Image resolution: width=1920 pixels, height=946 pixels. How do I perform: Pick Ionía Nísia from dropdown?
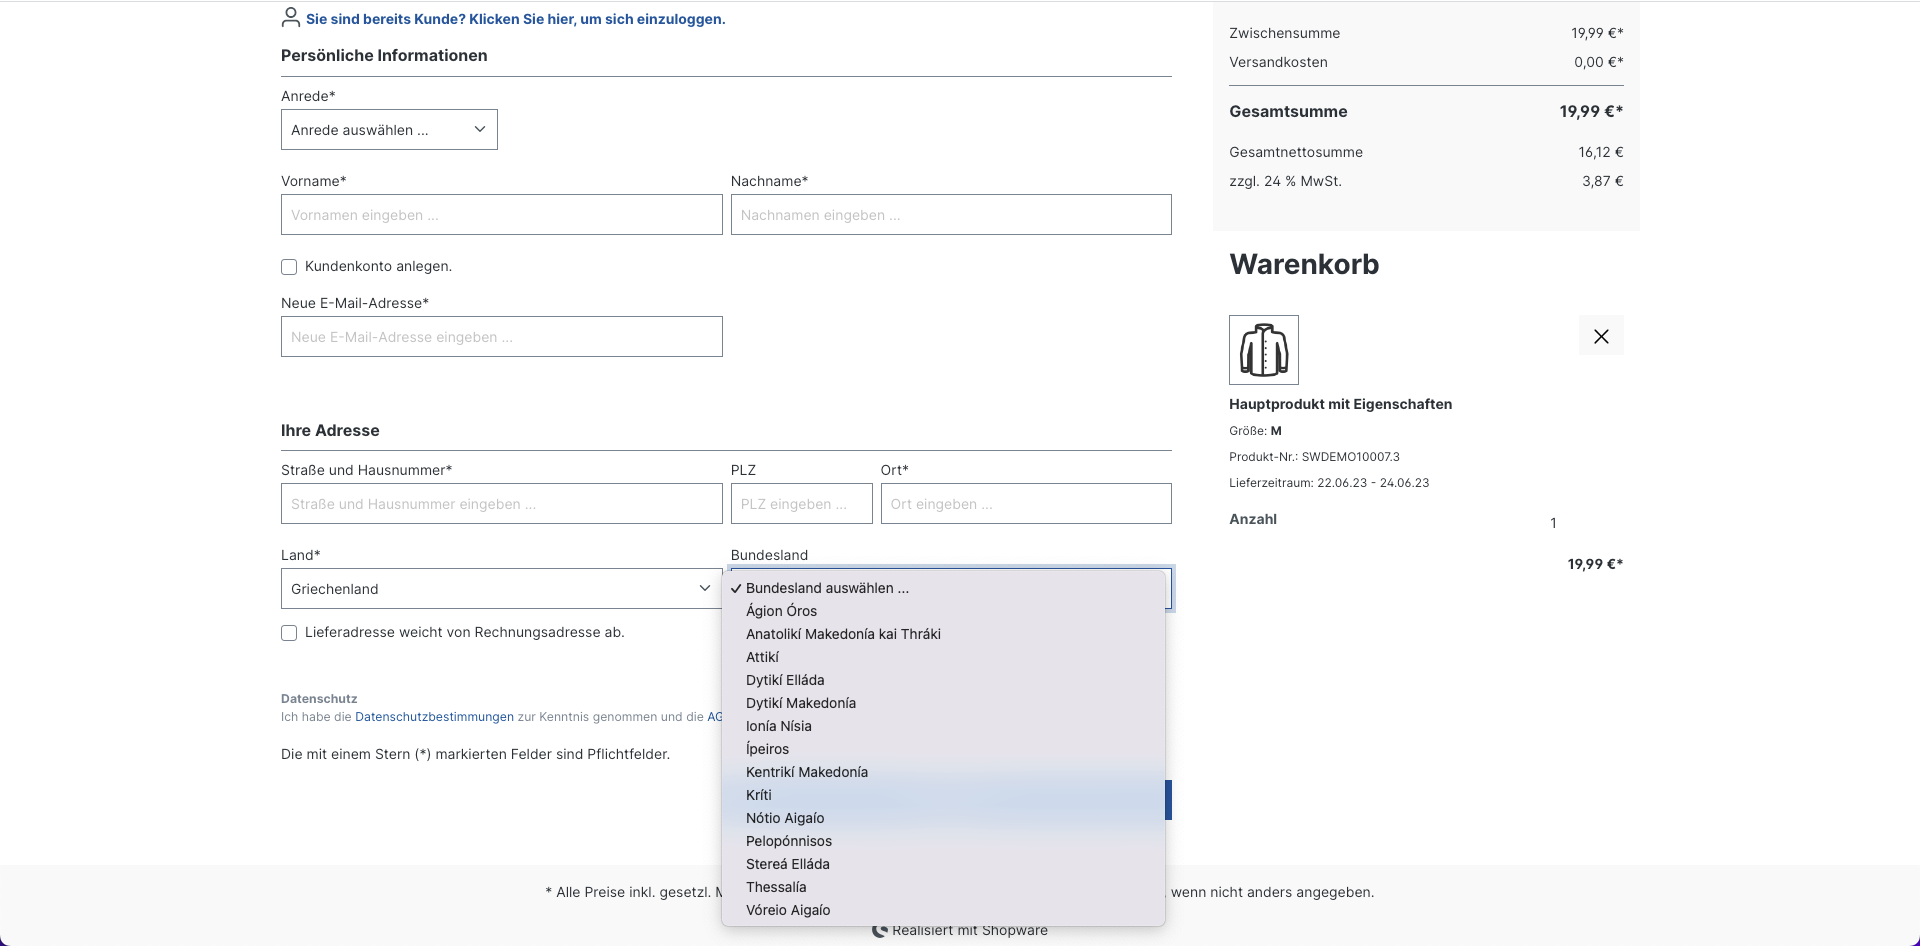pyautogui.click(x=944, y=726)
